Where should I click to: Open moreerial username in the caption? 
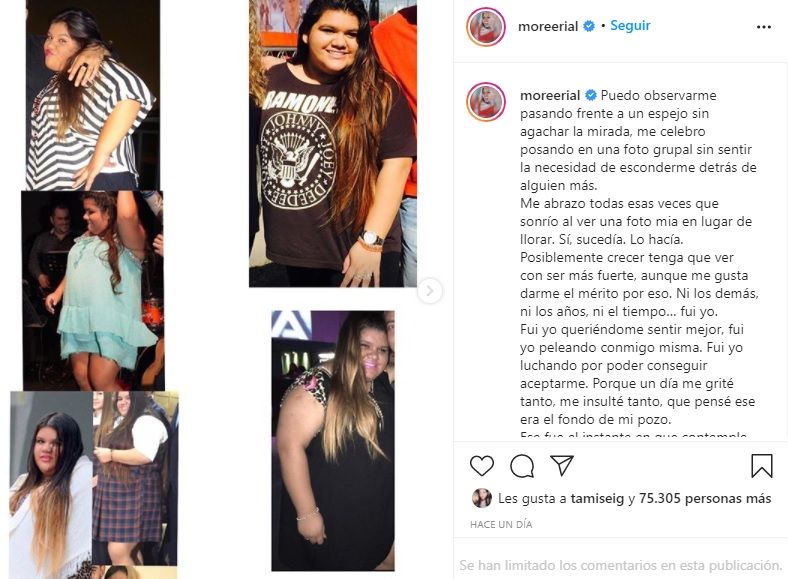[x=550, y=95]
